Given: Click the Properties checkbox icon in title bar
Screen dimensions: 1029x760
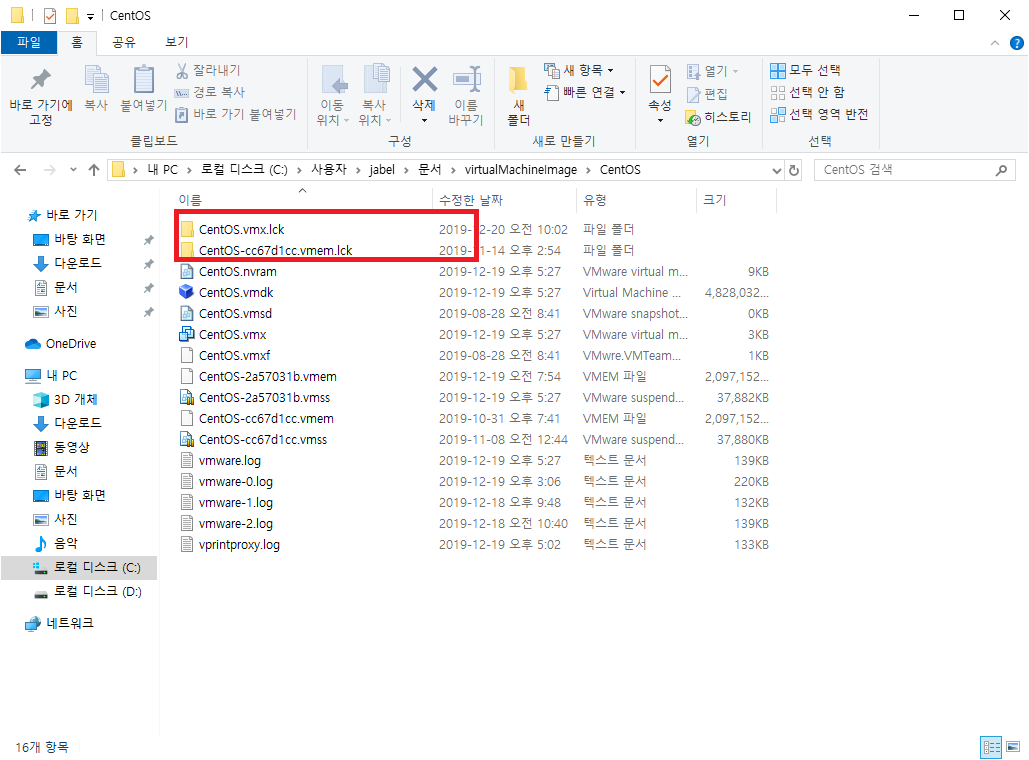Looking at the screenshot, I should click(50, 15).
